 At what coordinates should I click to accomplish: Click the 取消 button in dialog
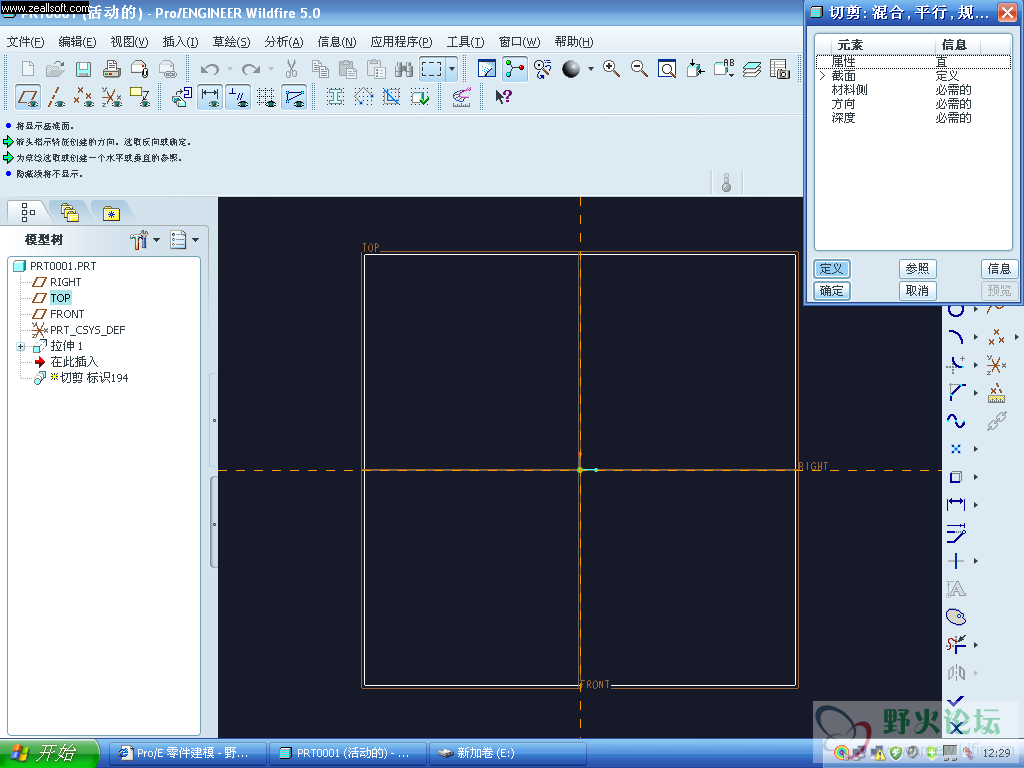[918, 291]
